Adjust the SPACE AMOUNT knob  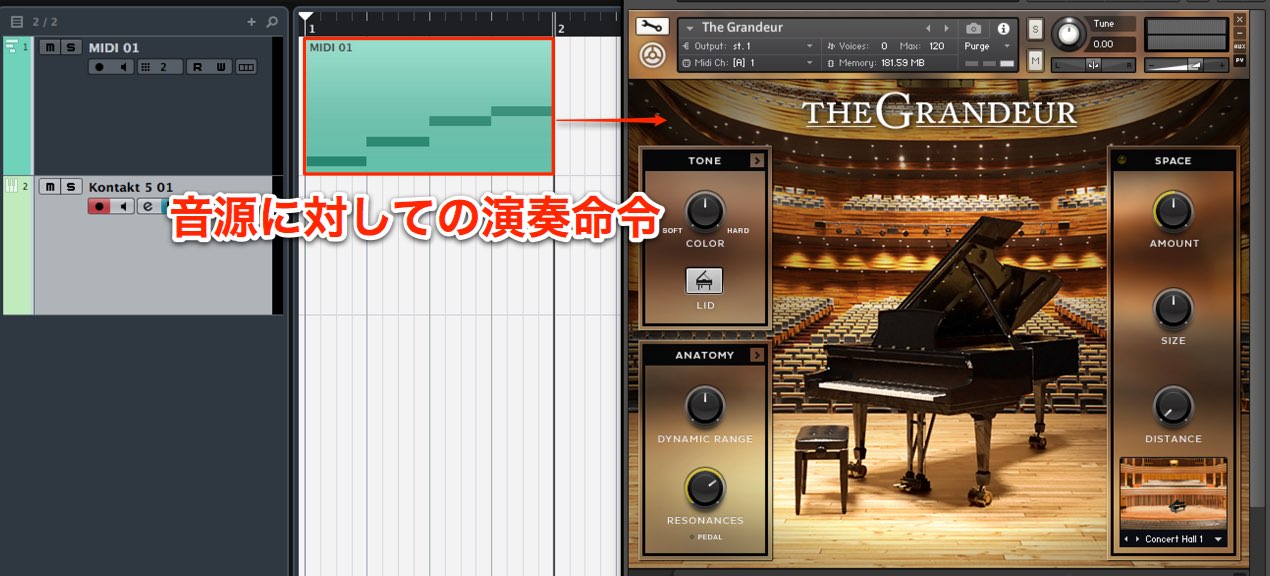coord(1173,211)
